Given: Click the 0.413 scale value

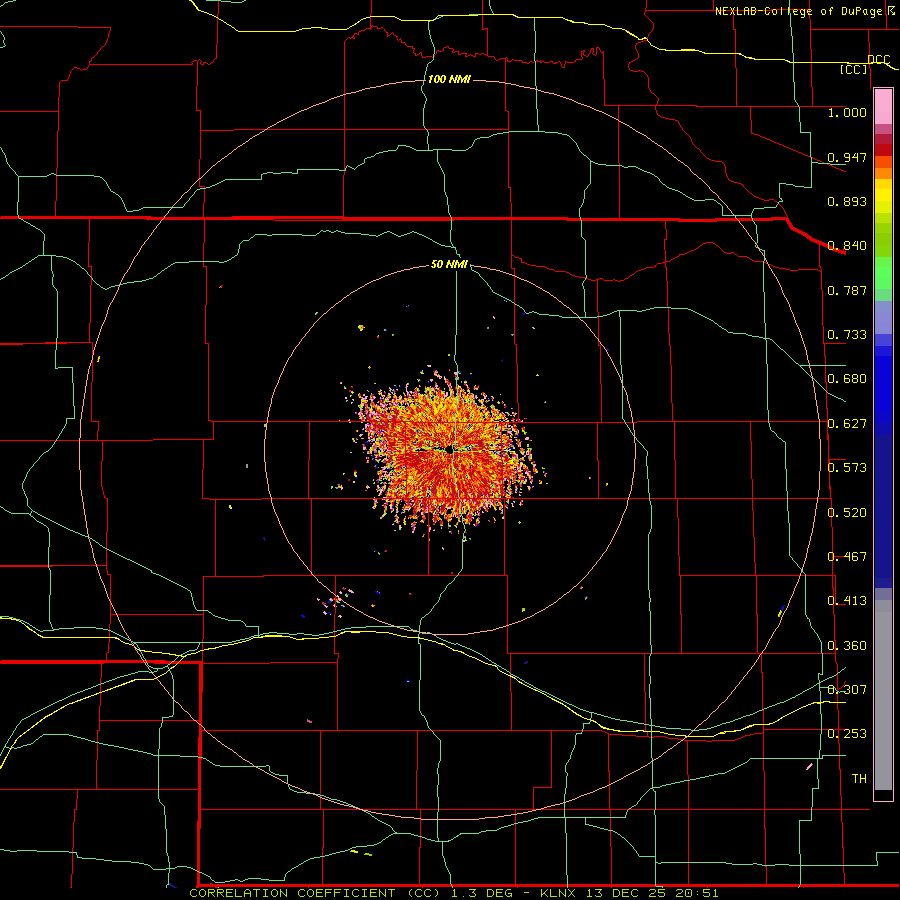Looking at the screenshot, I should pos(847,601).
